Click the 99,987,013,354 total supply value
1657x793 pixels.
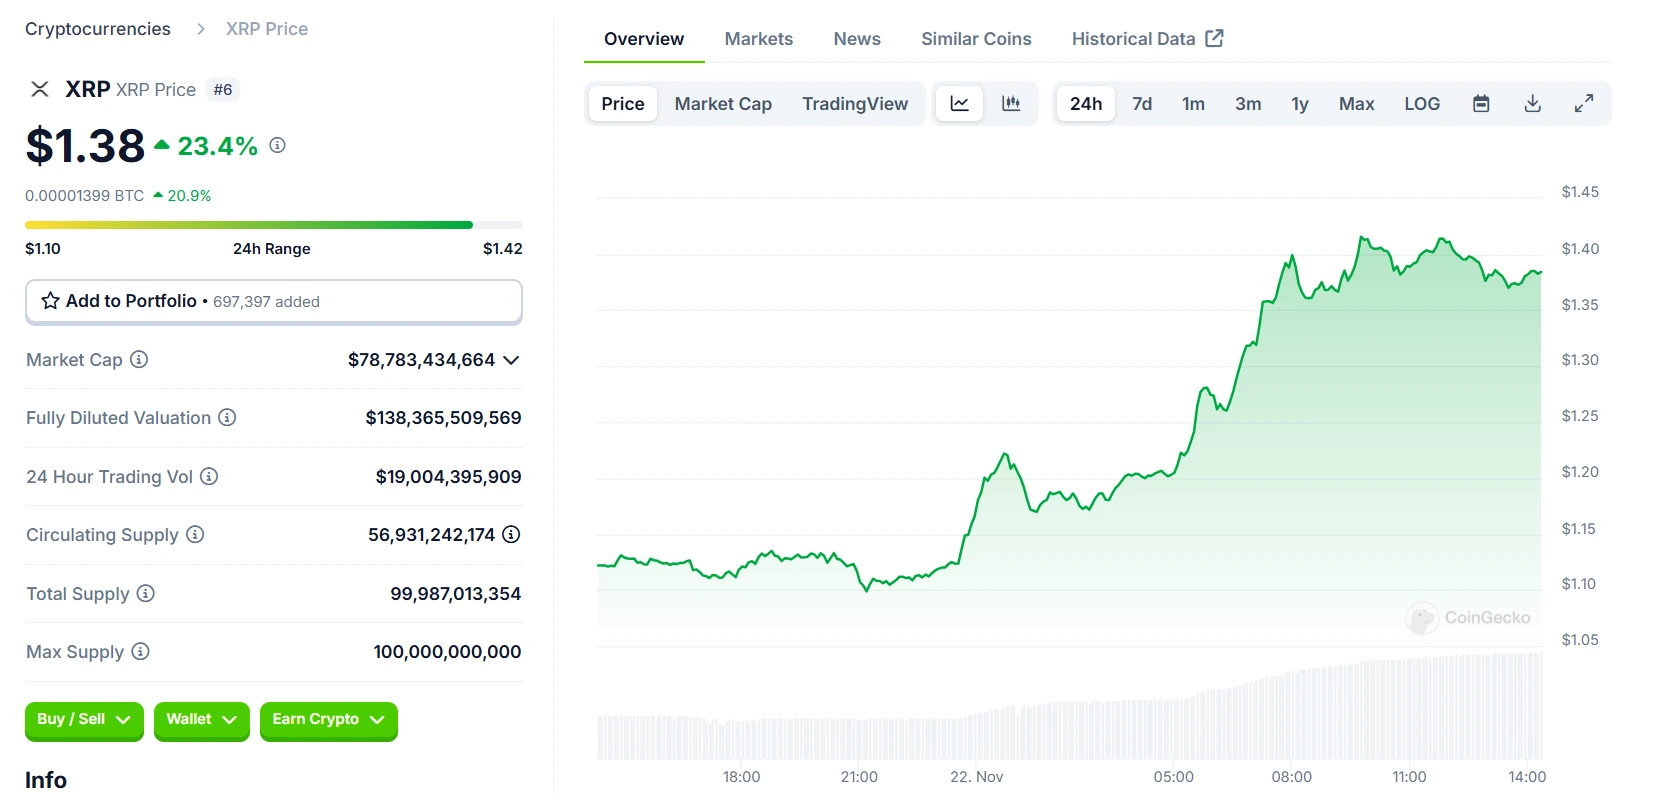tap(455, 594)
